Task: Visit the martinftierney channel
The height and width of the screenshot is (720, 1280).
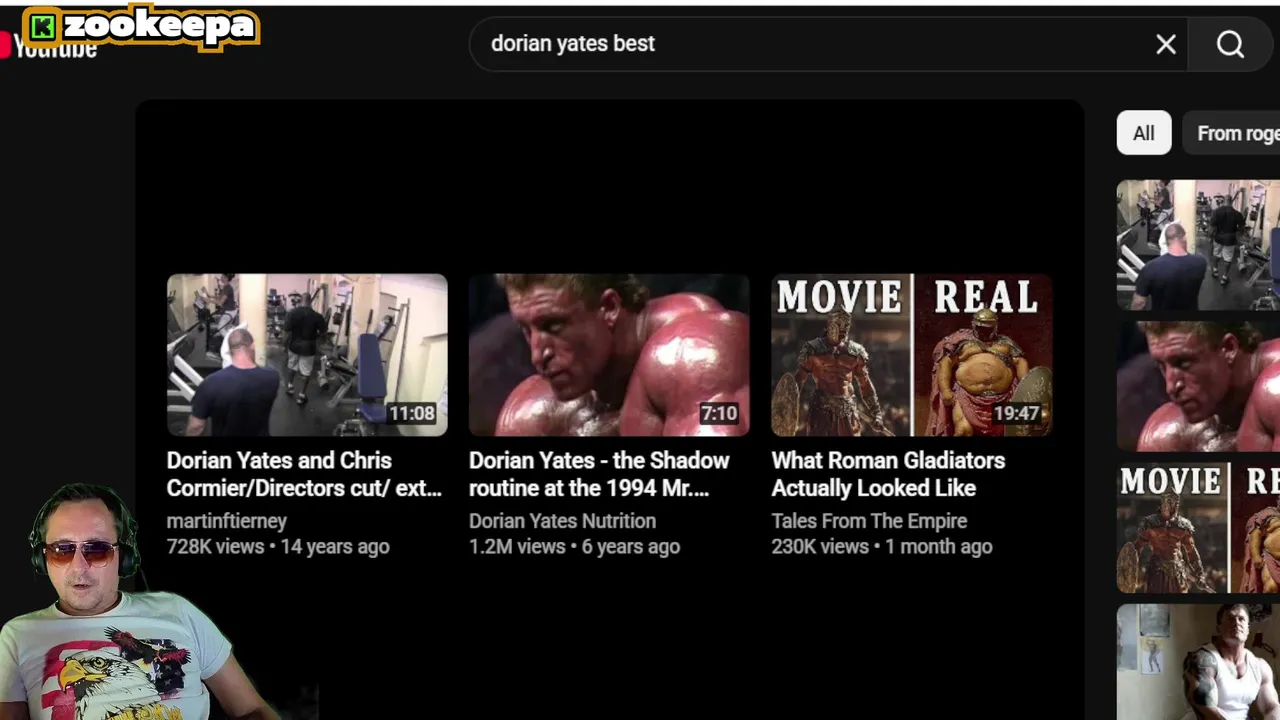Action: [227, 521]
